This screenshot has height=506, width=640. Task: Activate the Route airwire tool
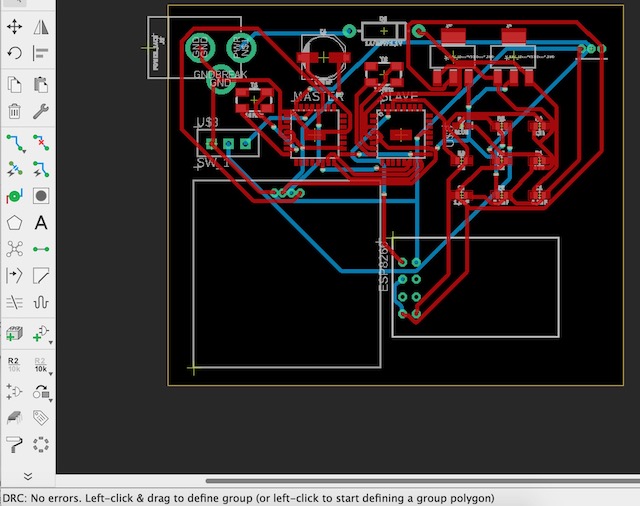pos(14,141)
